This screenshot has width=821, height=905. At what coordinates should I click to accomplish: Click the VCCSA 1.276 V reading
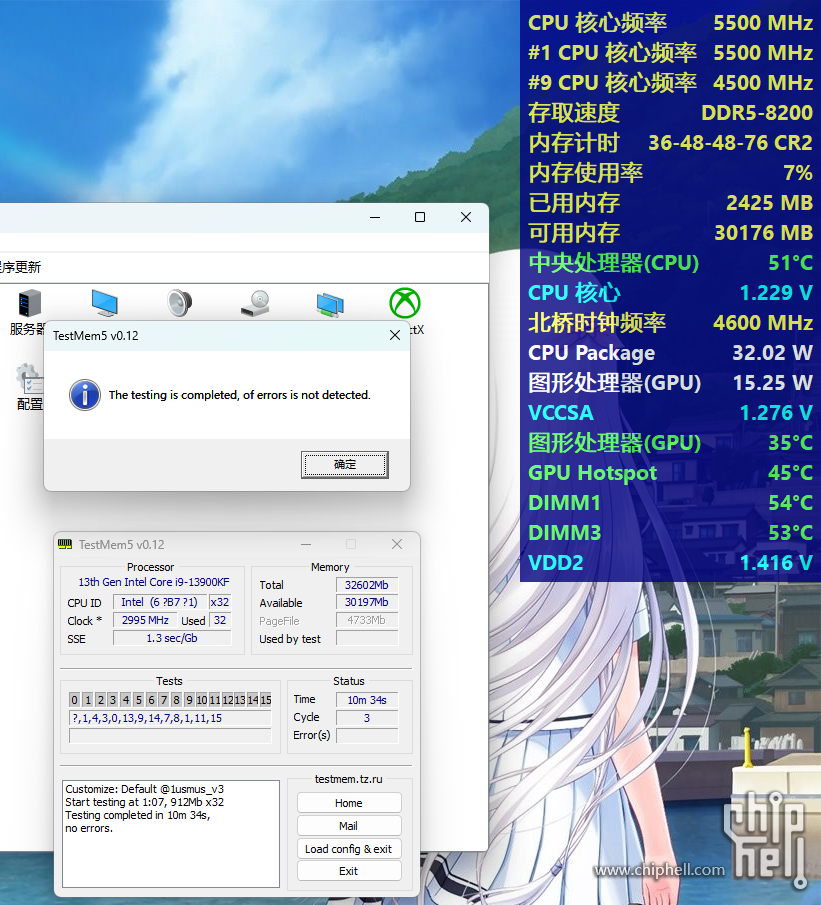pos(670,413)
